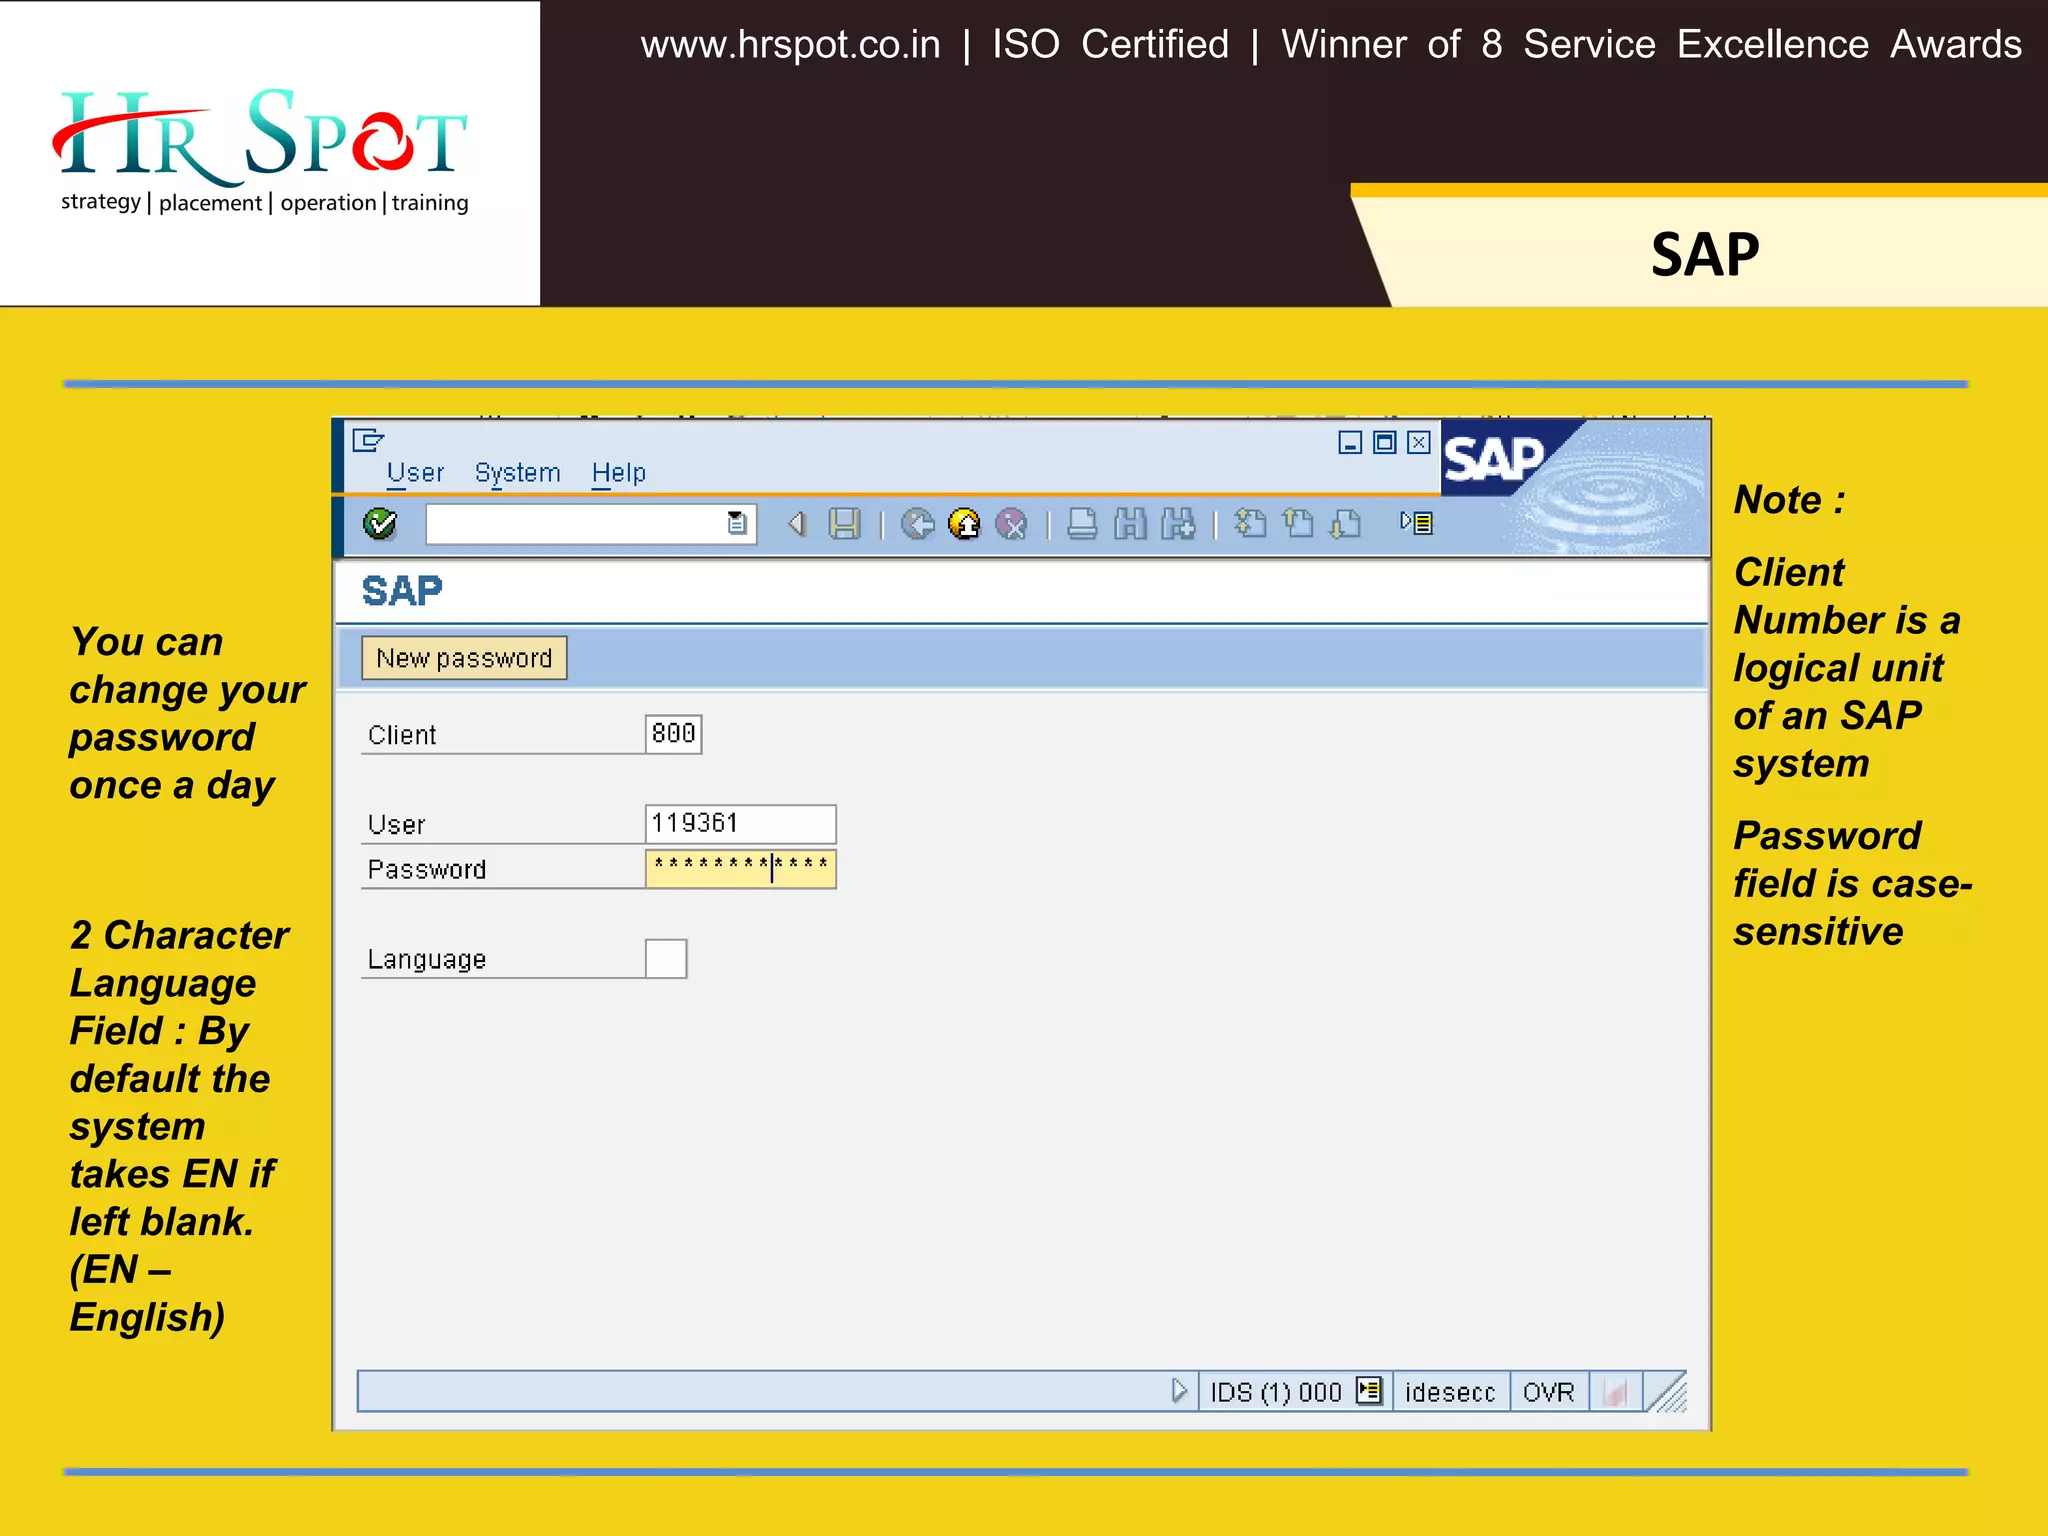Click the User field showing 119361
This screenshot has width=2048, height=1536.
coord(740,824)
